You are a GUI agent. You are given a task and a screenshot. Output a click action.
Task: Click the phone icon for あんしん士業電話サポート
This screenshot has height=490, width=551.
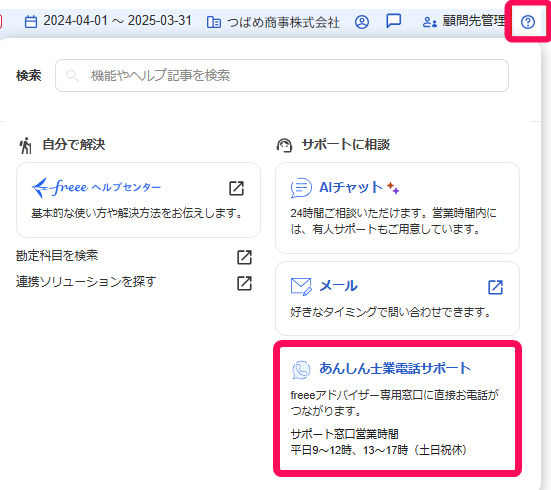pyautogui.click(x=301, y=370)
